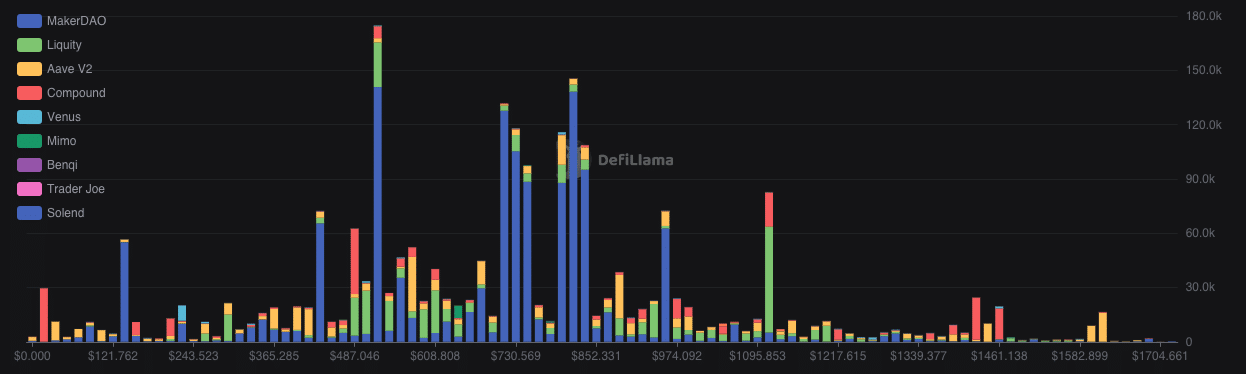This screenshot has height=374, width=1246.
Task: Click the x-axis label $1217.615
Action: [838, 355]
